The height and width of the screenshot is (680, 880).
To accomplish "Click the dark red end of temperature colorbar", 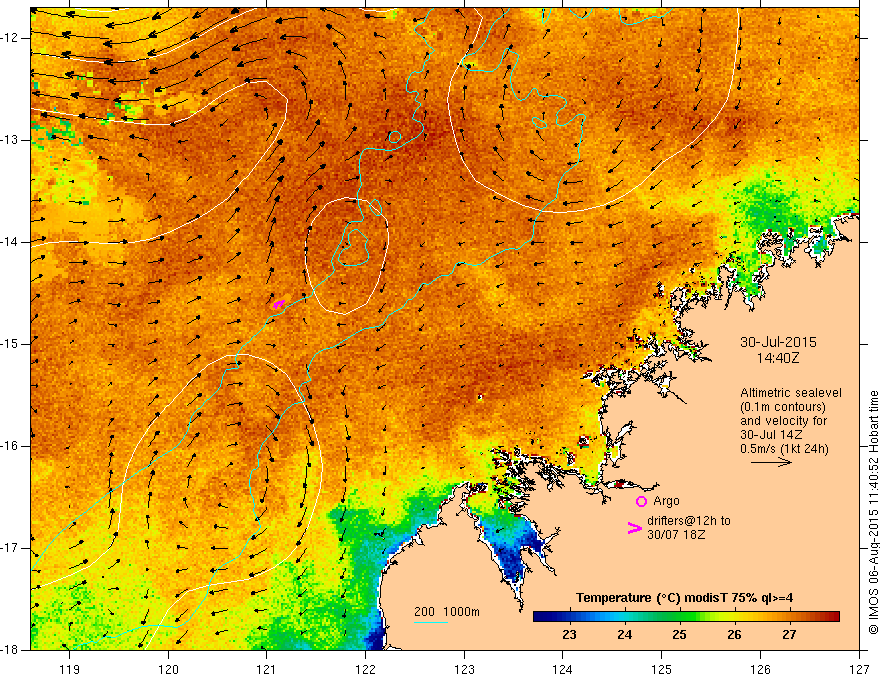I will point(832,617).
